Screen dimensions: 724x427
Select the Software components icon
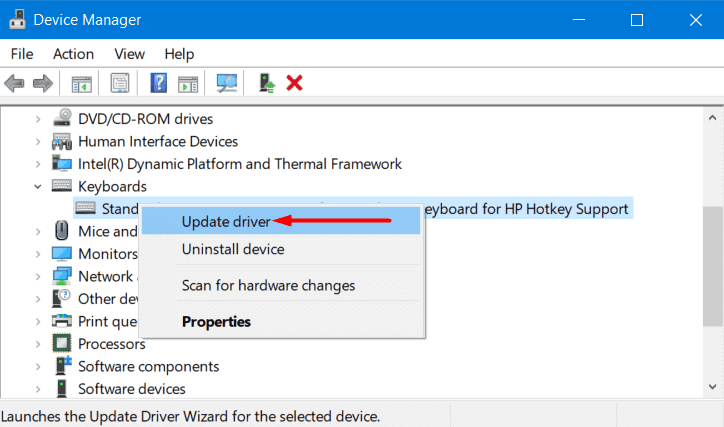63,366
